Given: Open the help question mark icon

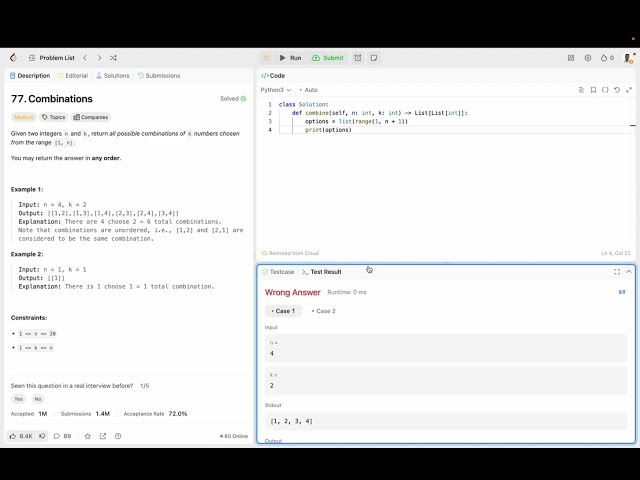Looking at the screenshot, I should coord(118,436).
